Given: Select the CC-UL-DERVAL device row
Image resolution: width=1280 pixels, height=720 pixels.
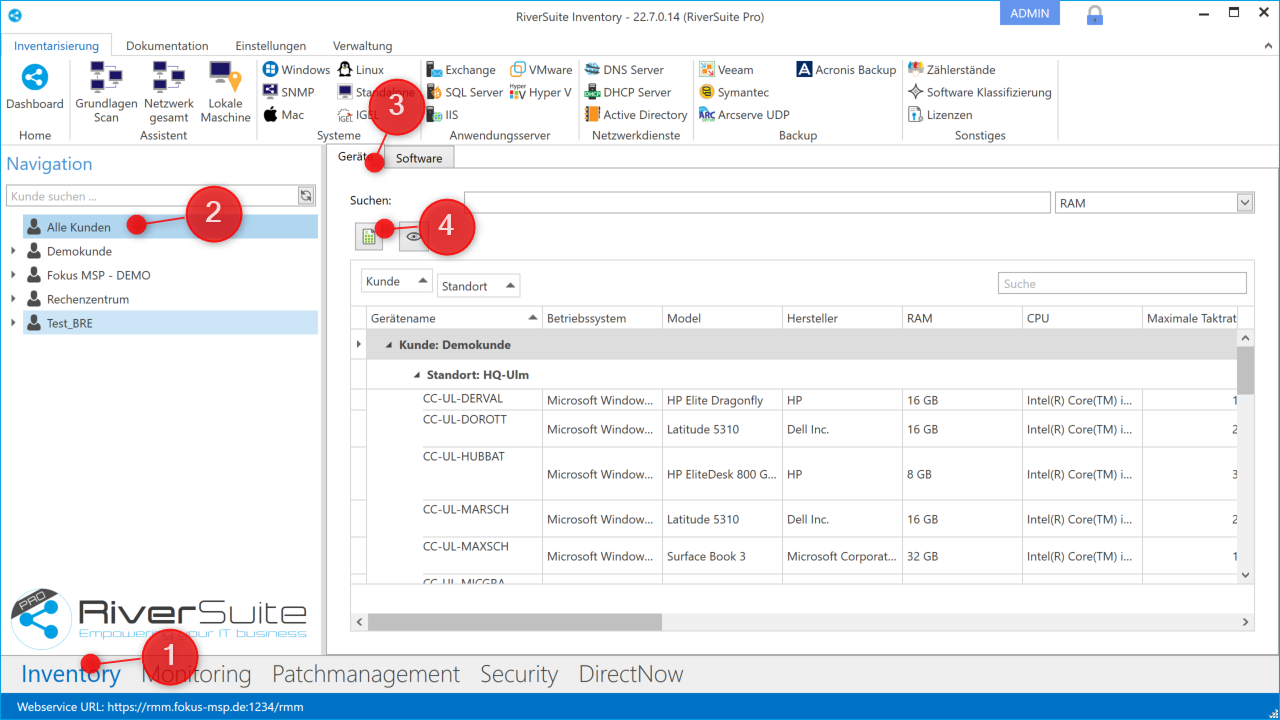Looking at the screenshot, I should [x=795, y=400].
